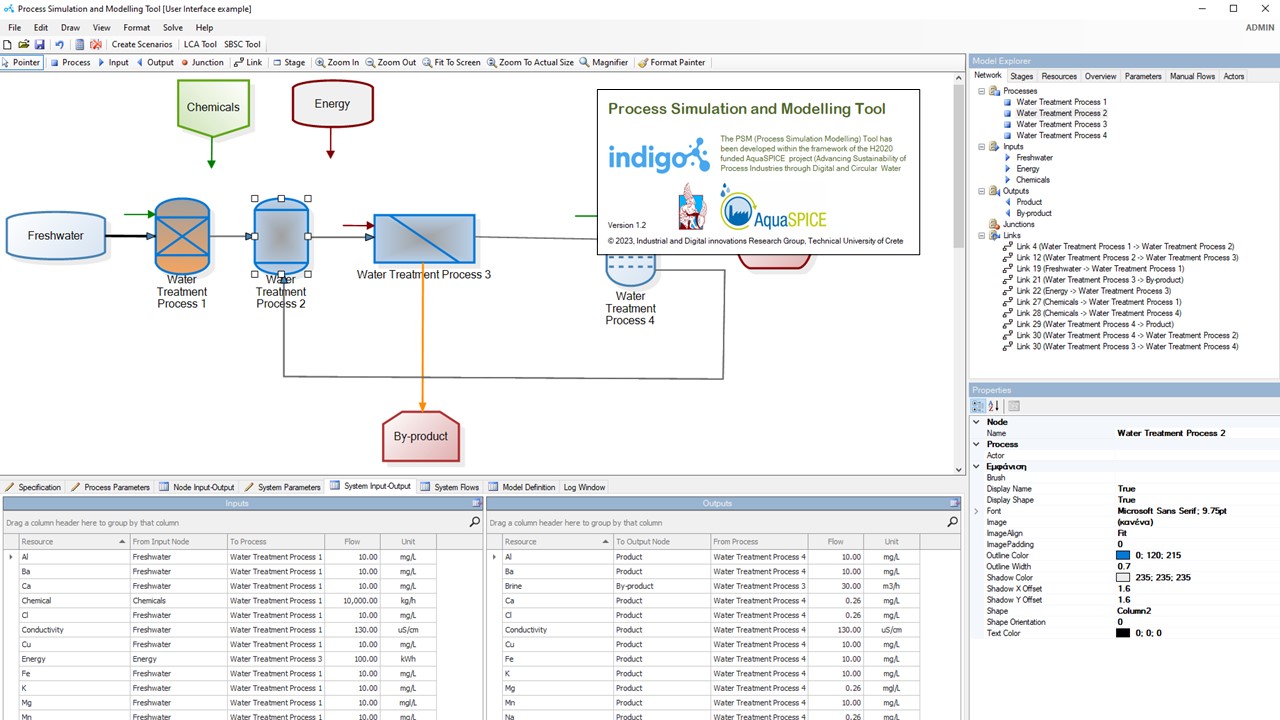Sort Inputs by To Process column

pyautogui.click(x=276, y=541)
